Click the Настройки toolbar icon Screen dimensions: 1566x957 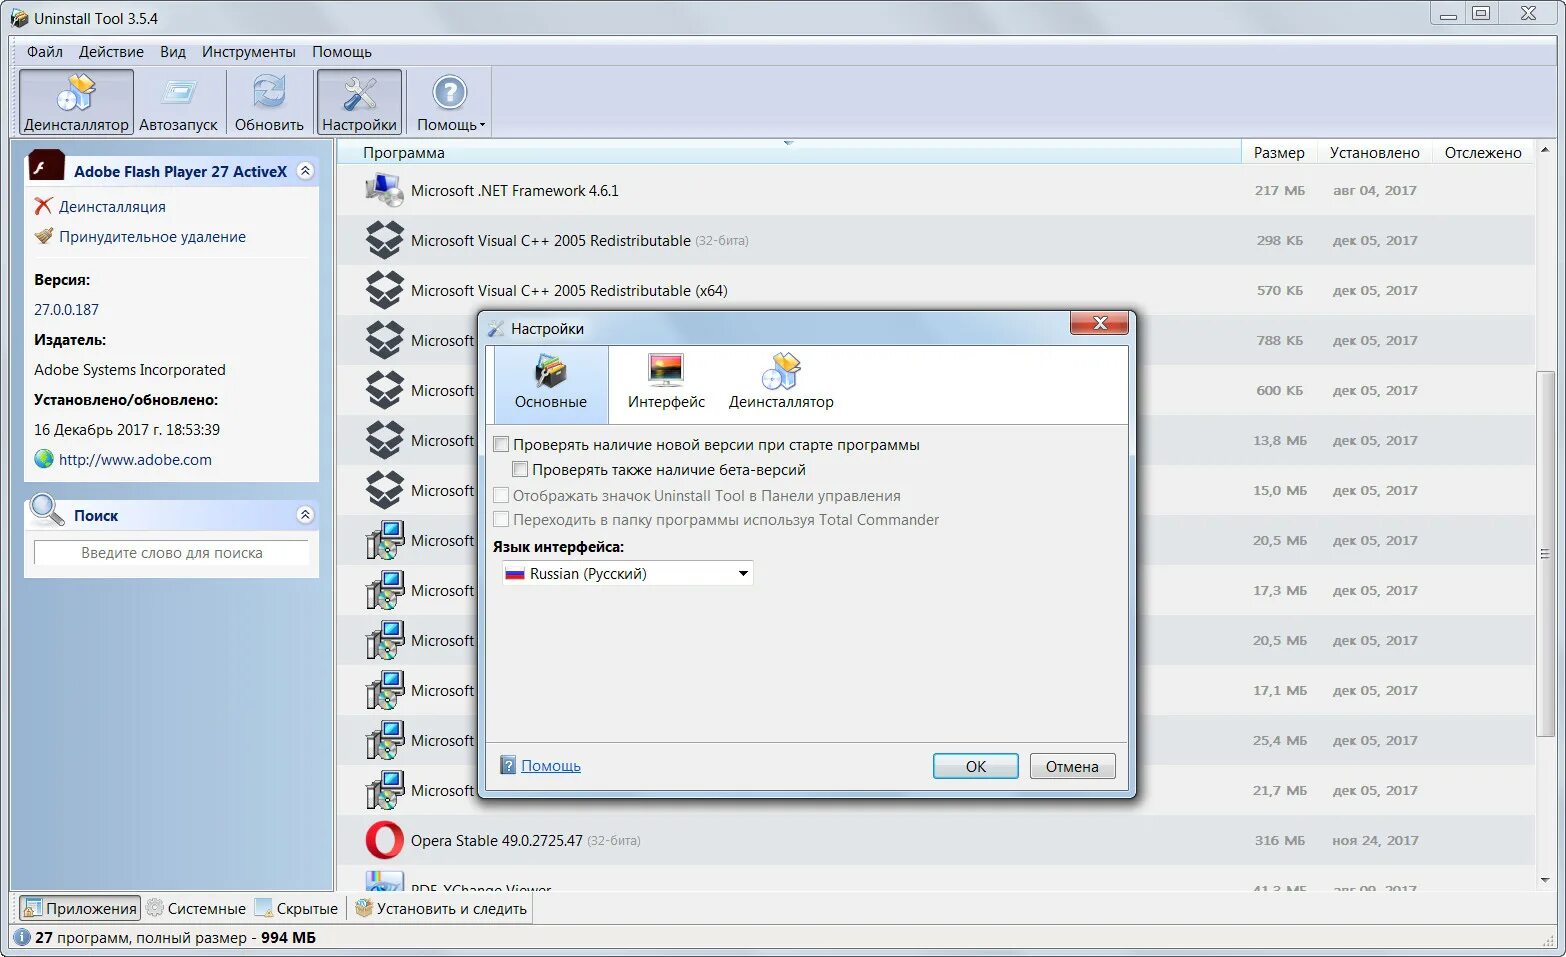click(360, 102)
